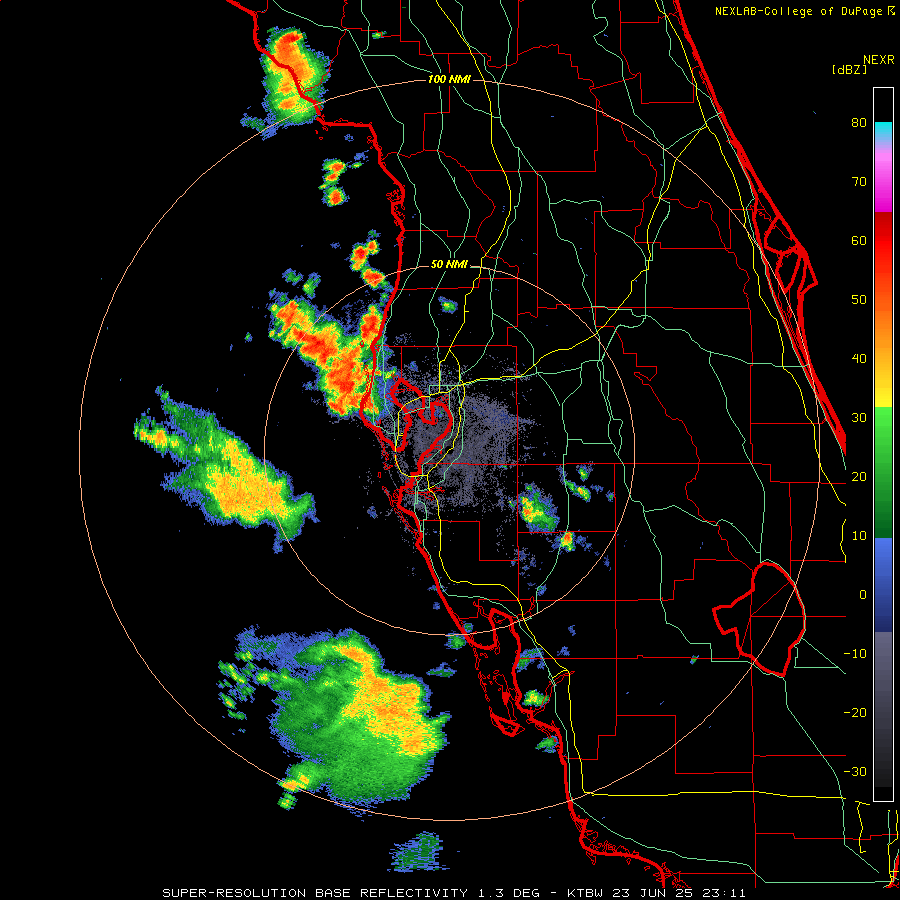The width and height of the screenshot is (900, 900).
Task: Click the 30 value on dBZ scale
Action: [859, 418]
